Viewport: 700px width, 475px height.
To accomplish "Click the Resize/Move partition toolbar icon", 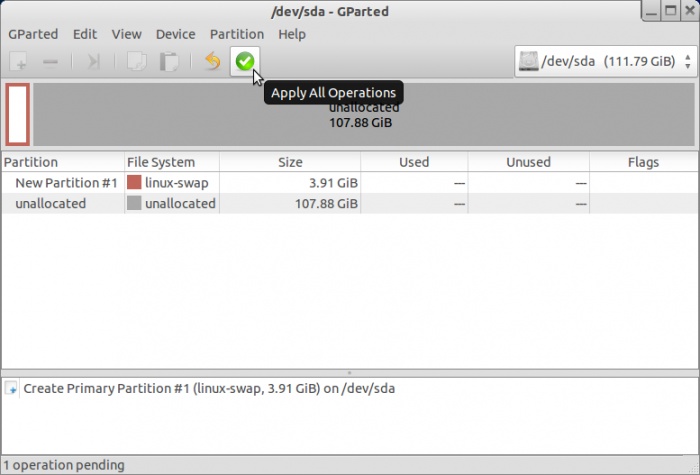I will [93, 61].
